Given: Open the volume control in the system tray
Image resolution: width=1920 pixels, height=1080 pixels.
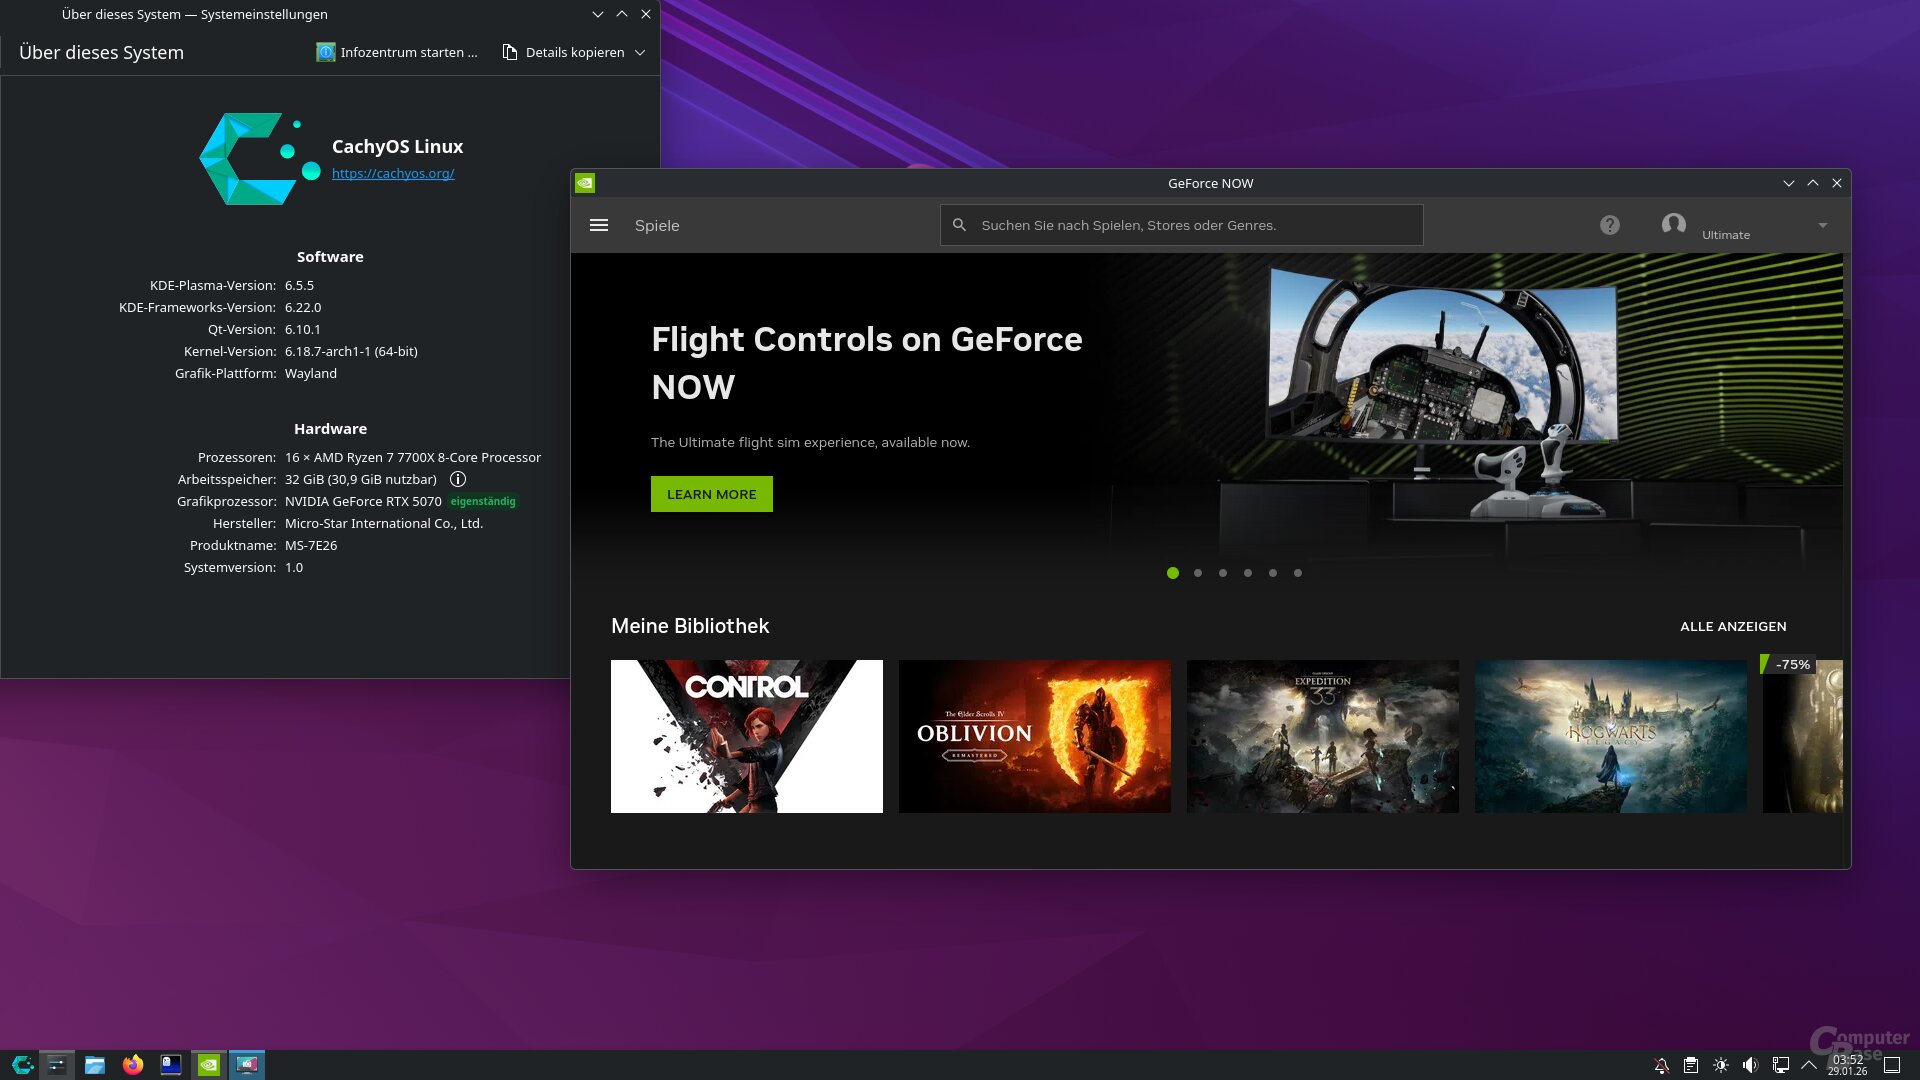Looking at the screenshot, I should click(1750, 1064).
